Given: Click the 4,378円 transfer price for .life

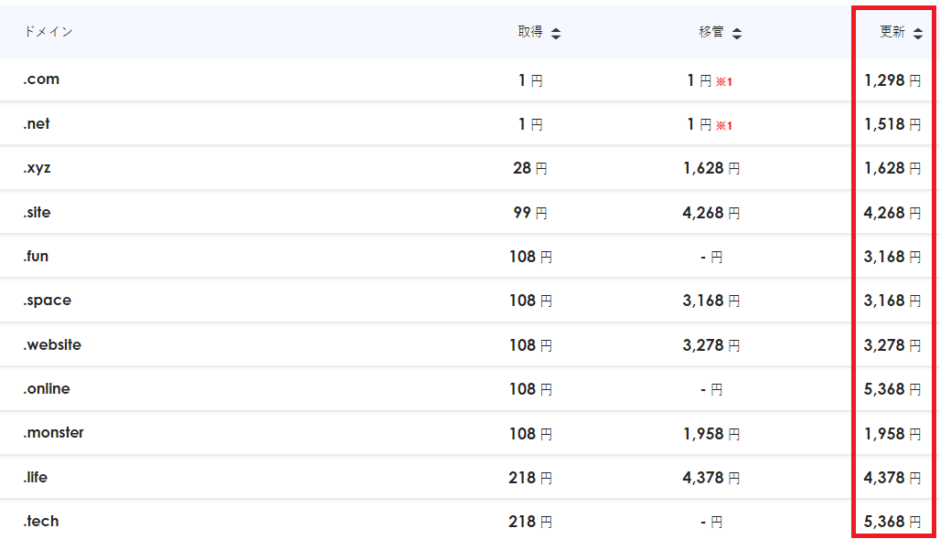Looking at the screenshot, I should [711, 478].
